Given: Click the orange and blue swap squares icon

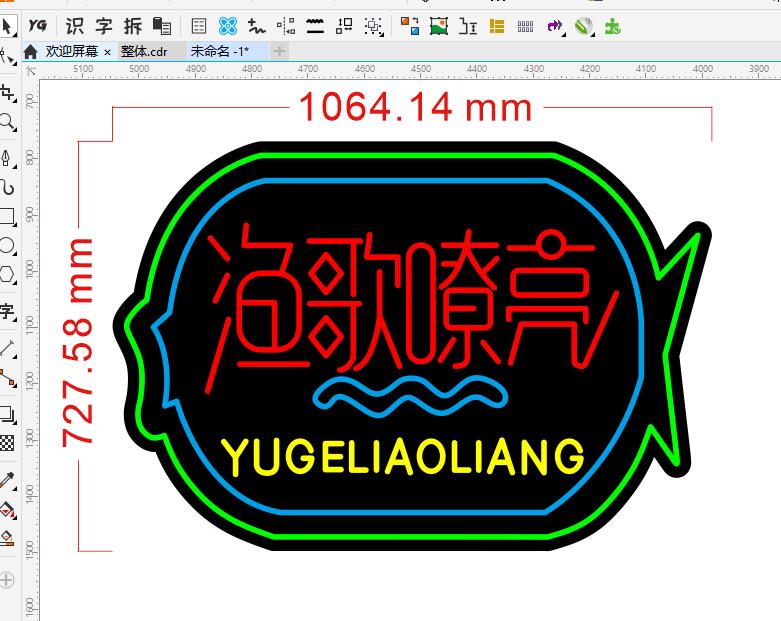Looking at the screenshot, I should point(410,26).
